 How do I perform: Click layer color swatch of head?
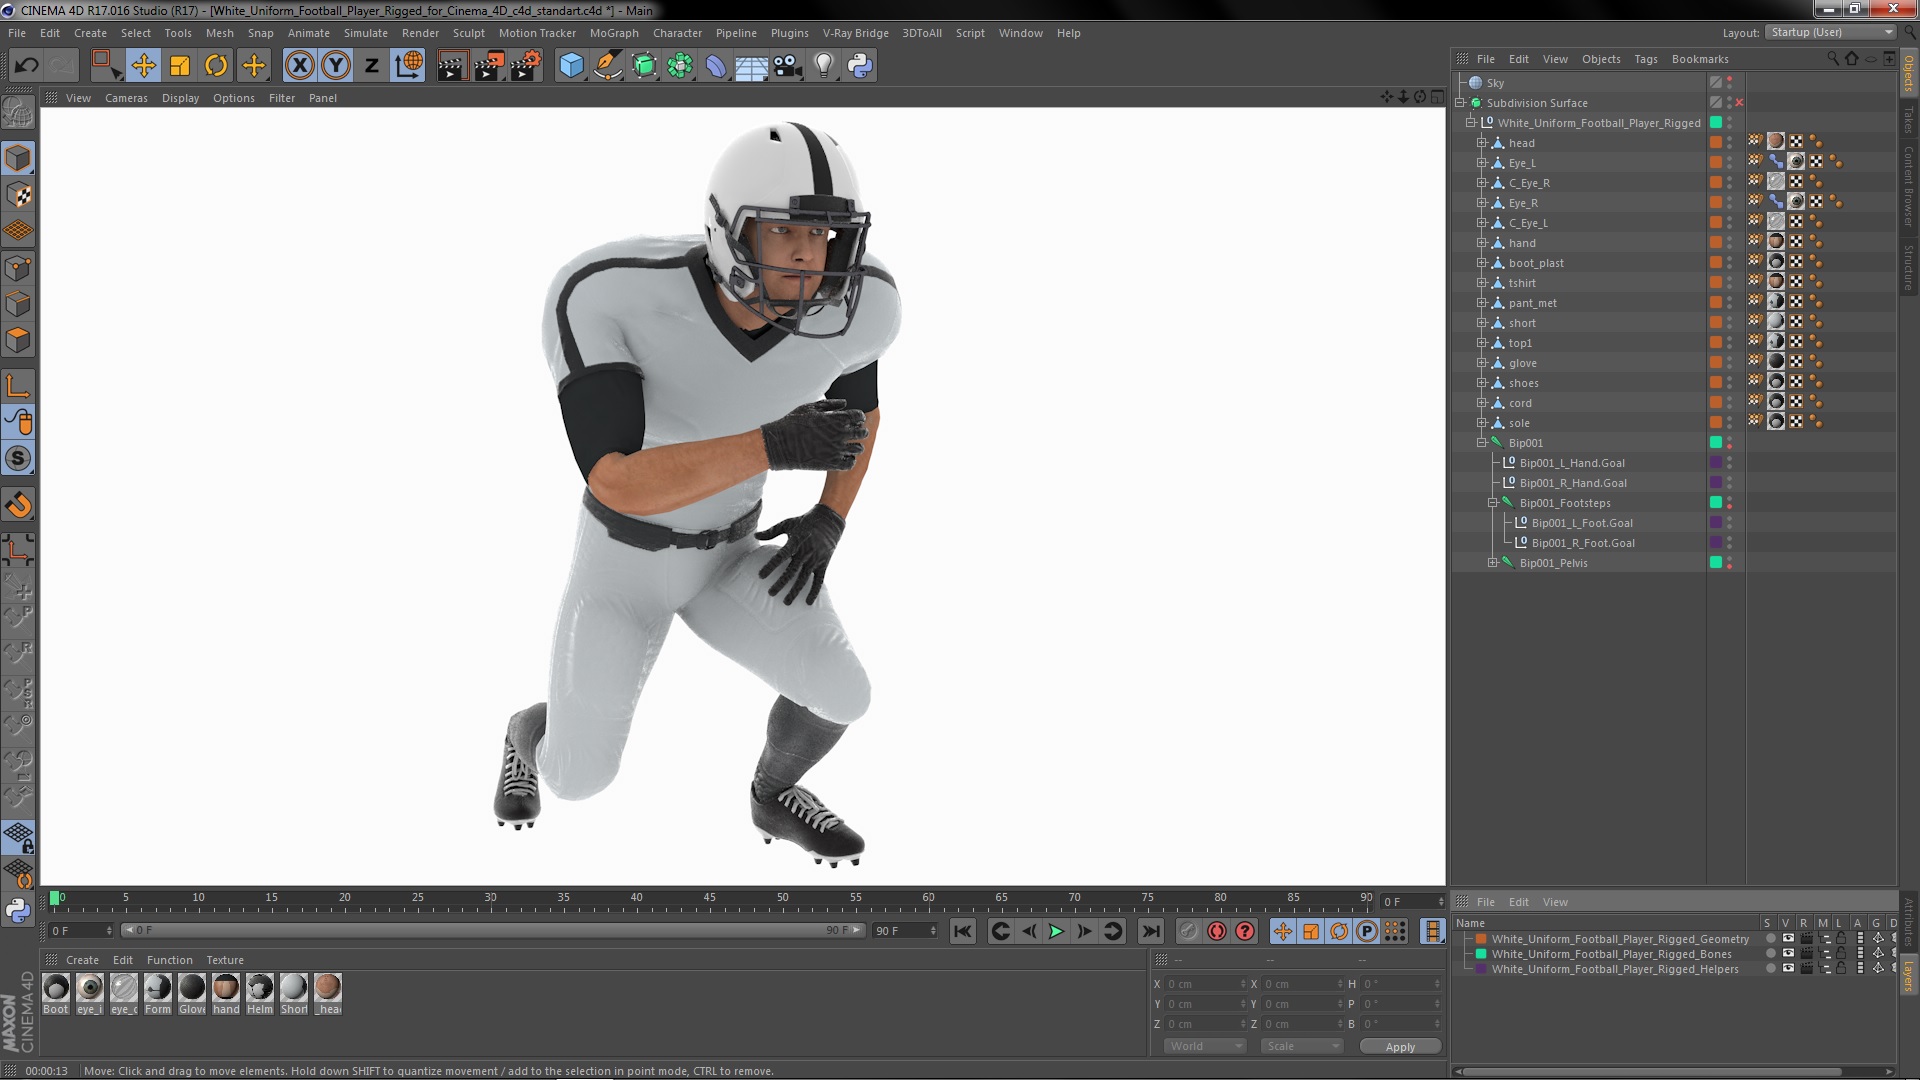click(1716, 143)
